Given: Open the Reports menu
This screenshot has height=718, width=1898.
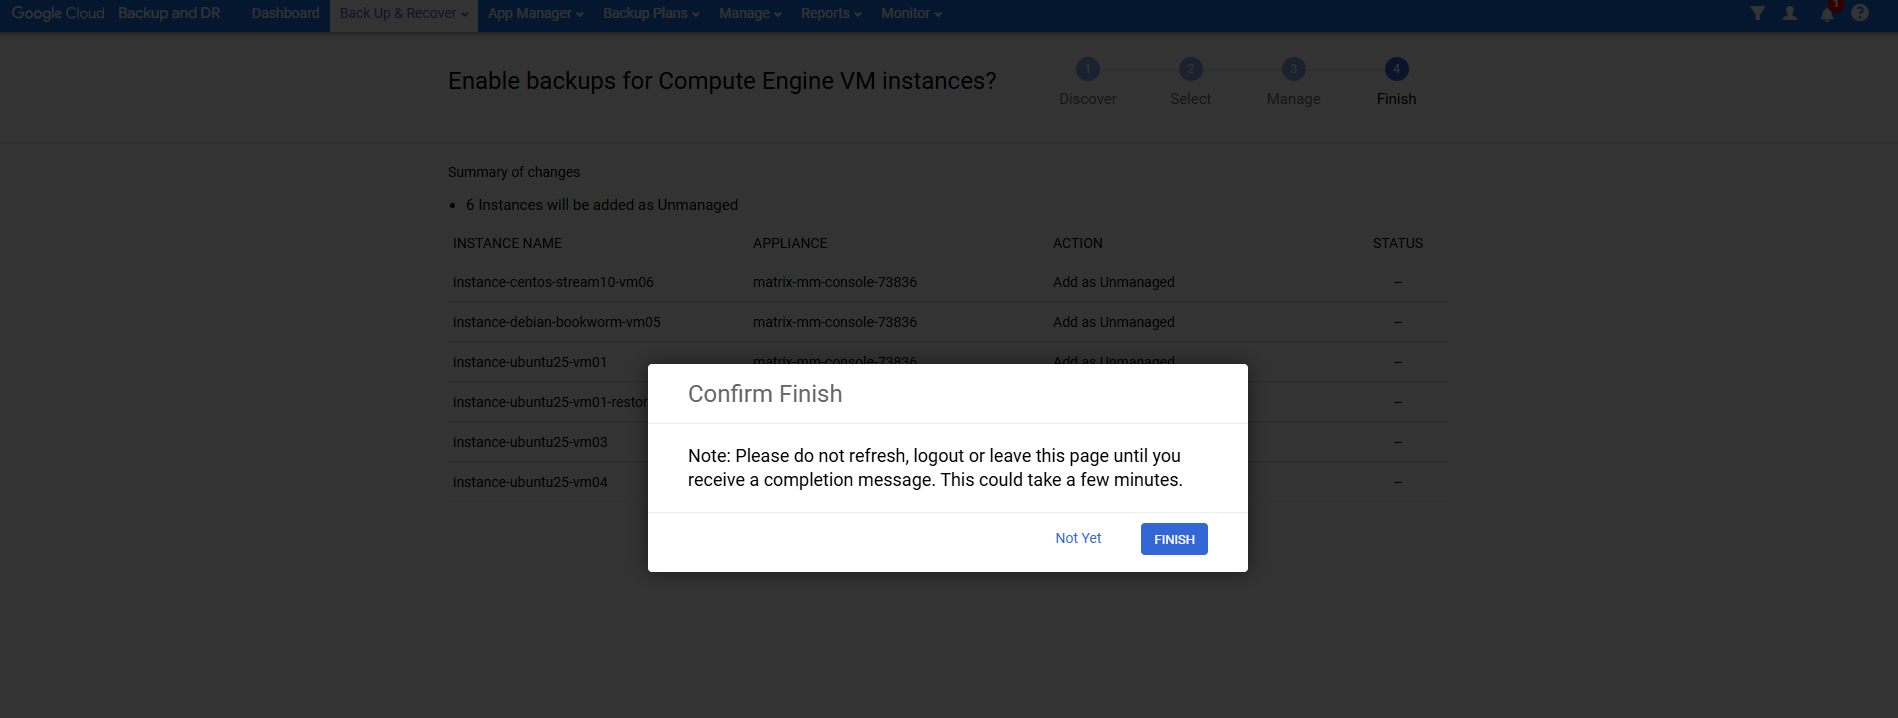Looking at the screenshot, I should point(831,14).
